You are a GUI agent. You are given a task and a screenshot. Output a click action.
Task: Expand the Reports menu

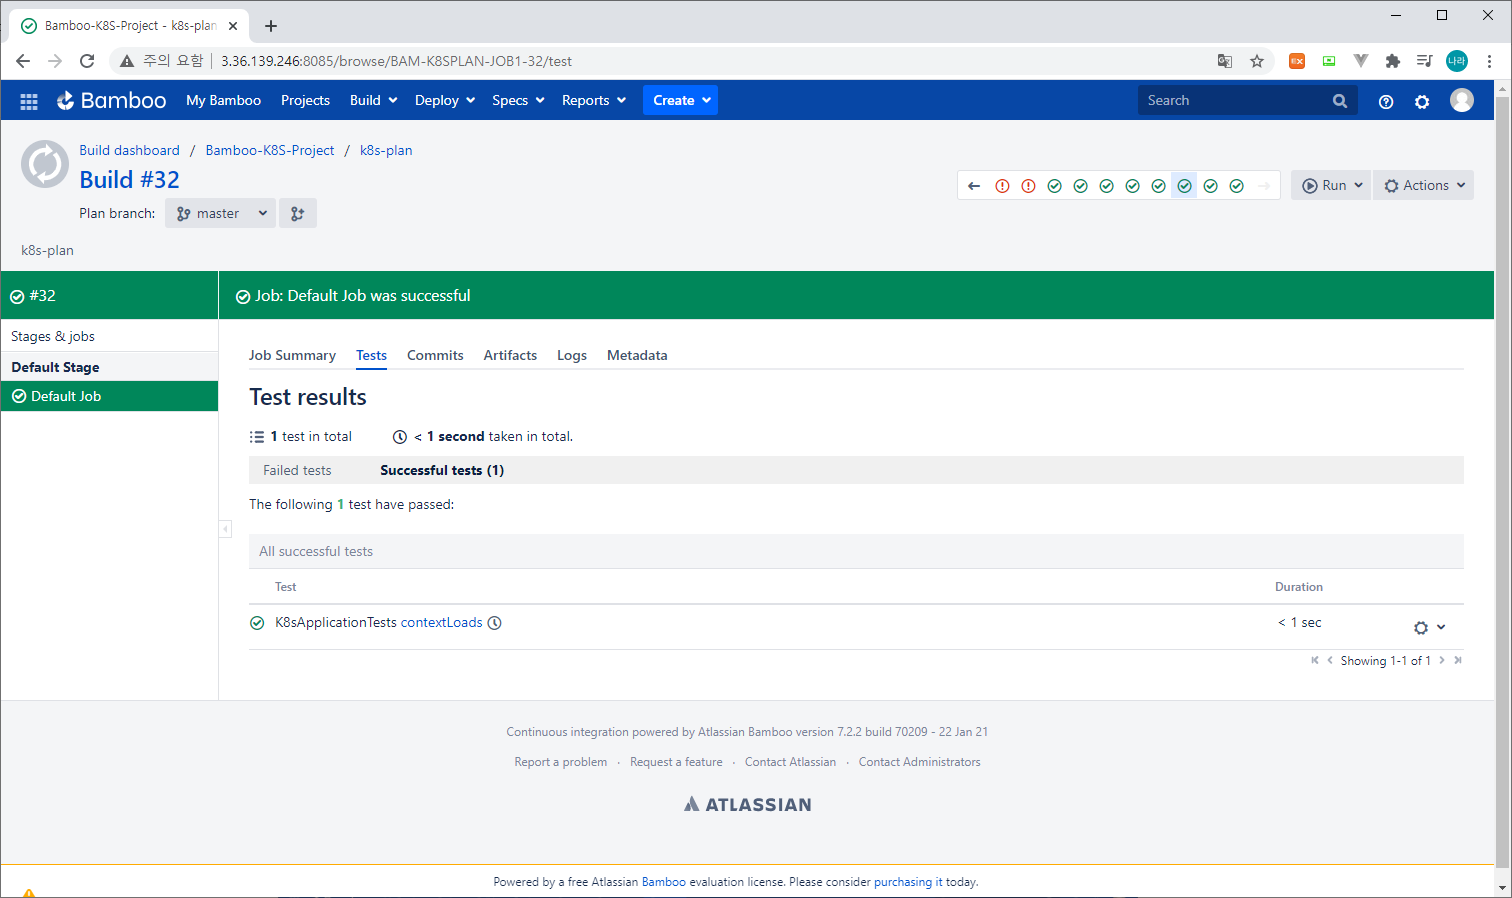pyautogui.click(x=594, y=100)
